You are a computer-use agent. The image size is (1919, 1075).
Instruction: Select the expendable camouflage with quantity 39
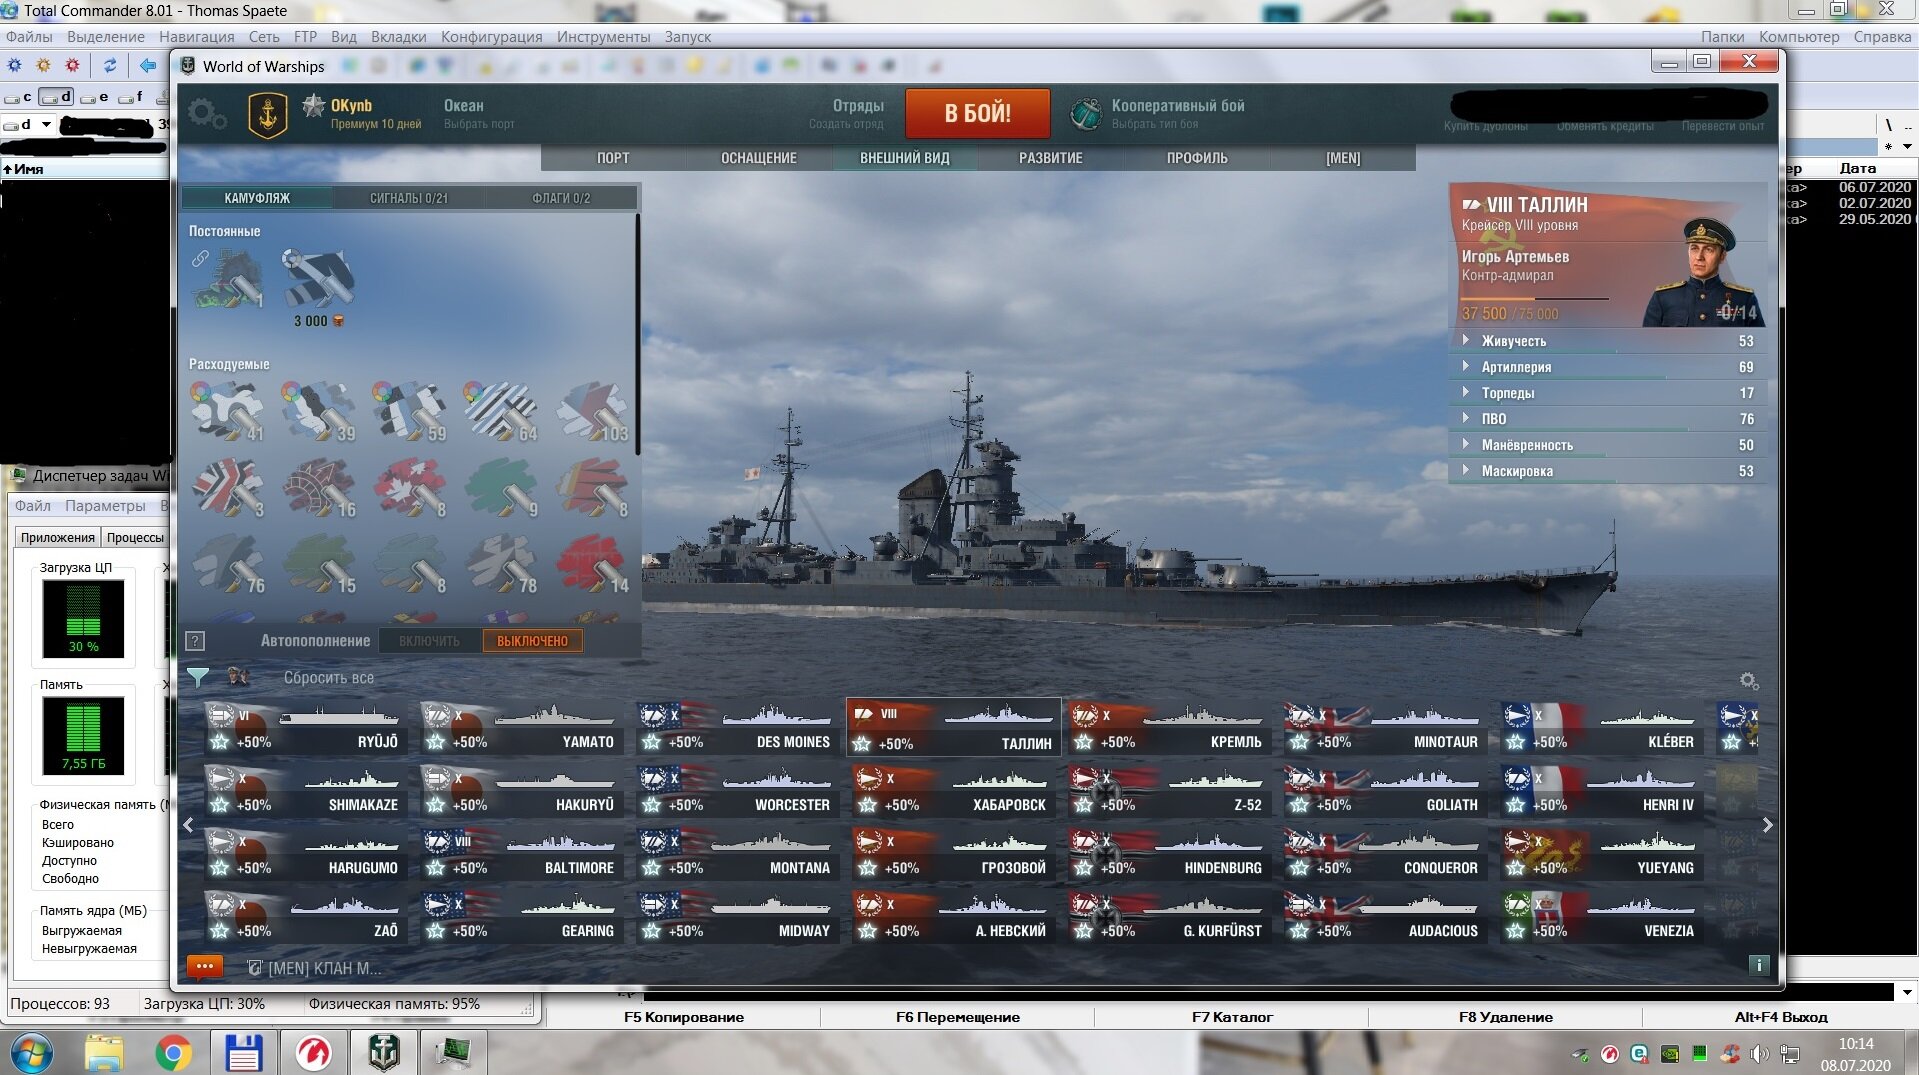click(319, 410)
